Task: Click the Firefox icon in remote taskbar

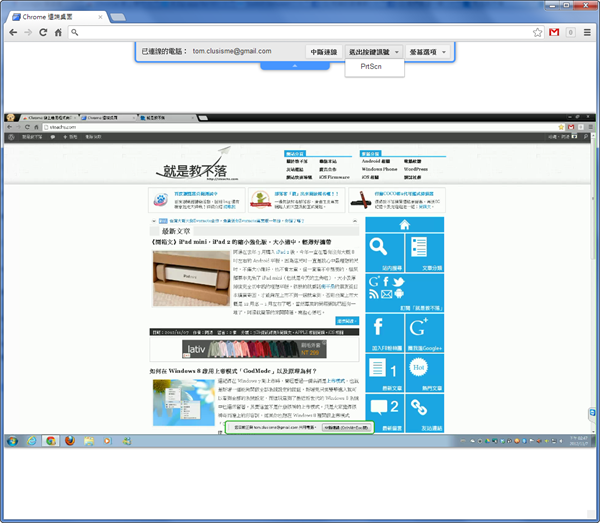Action: tap(68, 440)
